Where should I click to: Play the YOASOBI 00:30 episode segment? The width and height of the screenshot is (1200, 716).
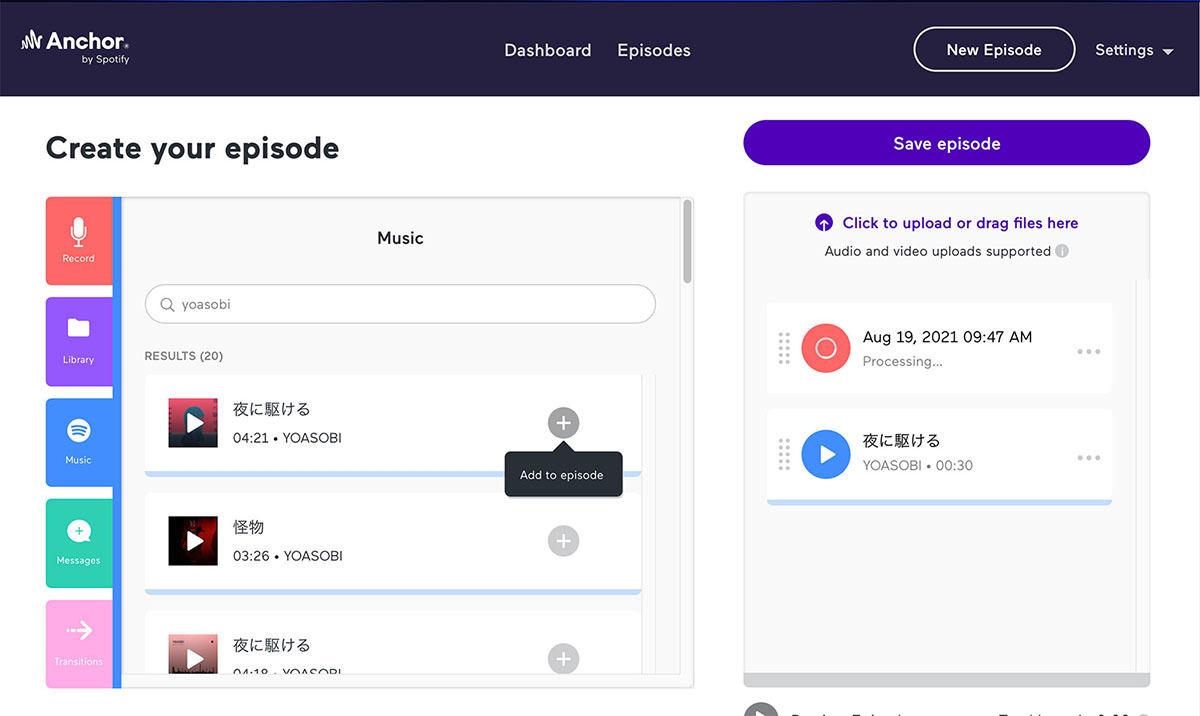pos(826,454)
